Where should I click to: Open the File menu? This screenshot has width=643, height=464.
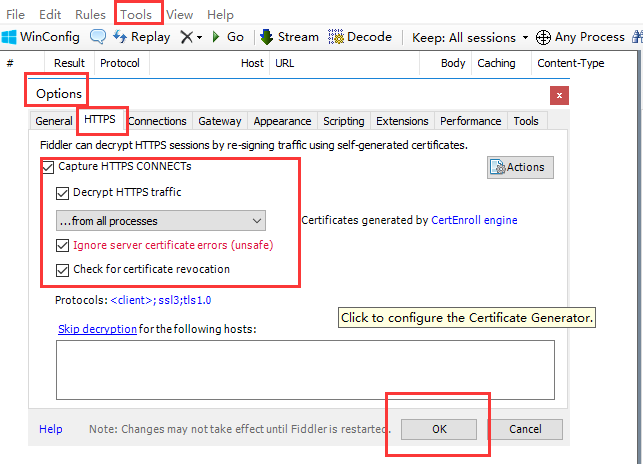coord(16,15)
